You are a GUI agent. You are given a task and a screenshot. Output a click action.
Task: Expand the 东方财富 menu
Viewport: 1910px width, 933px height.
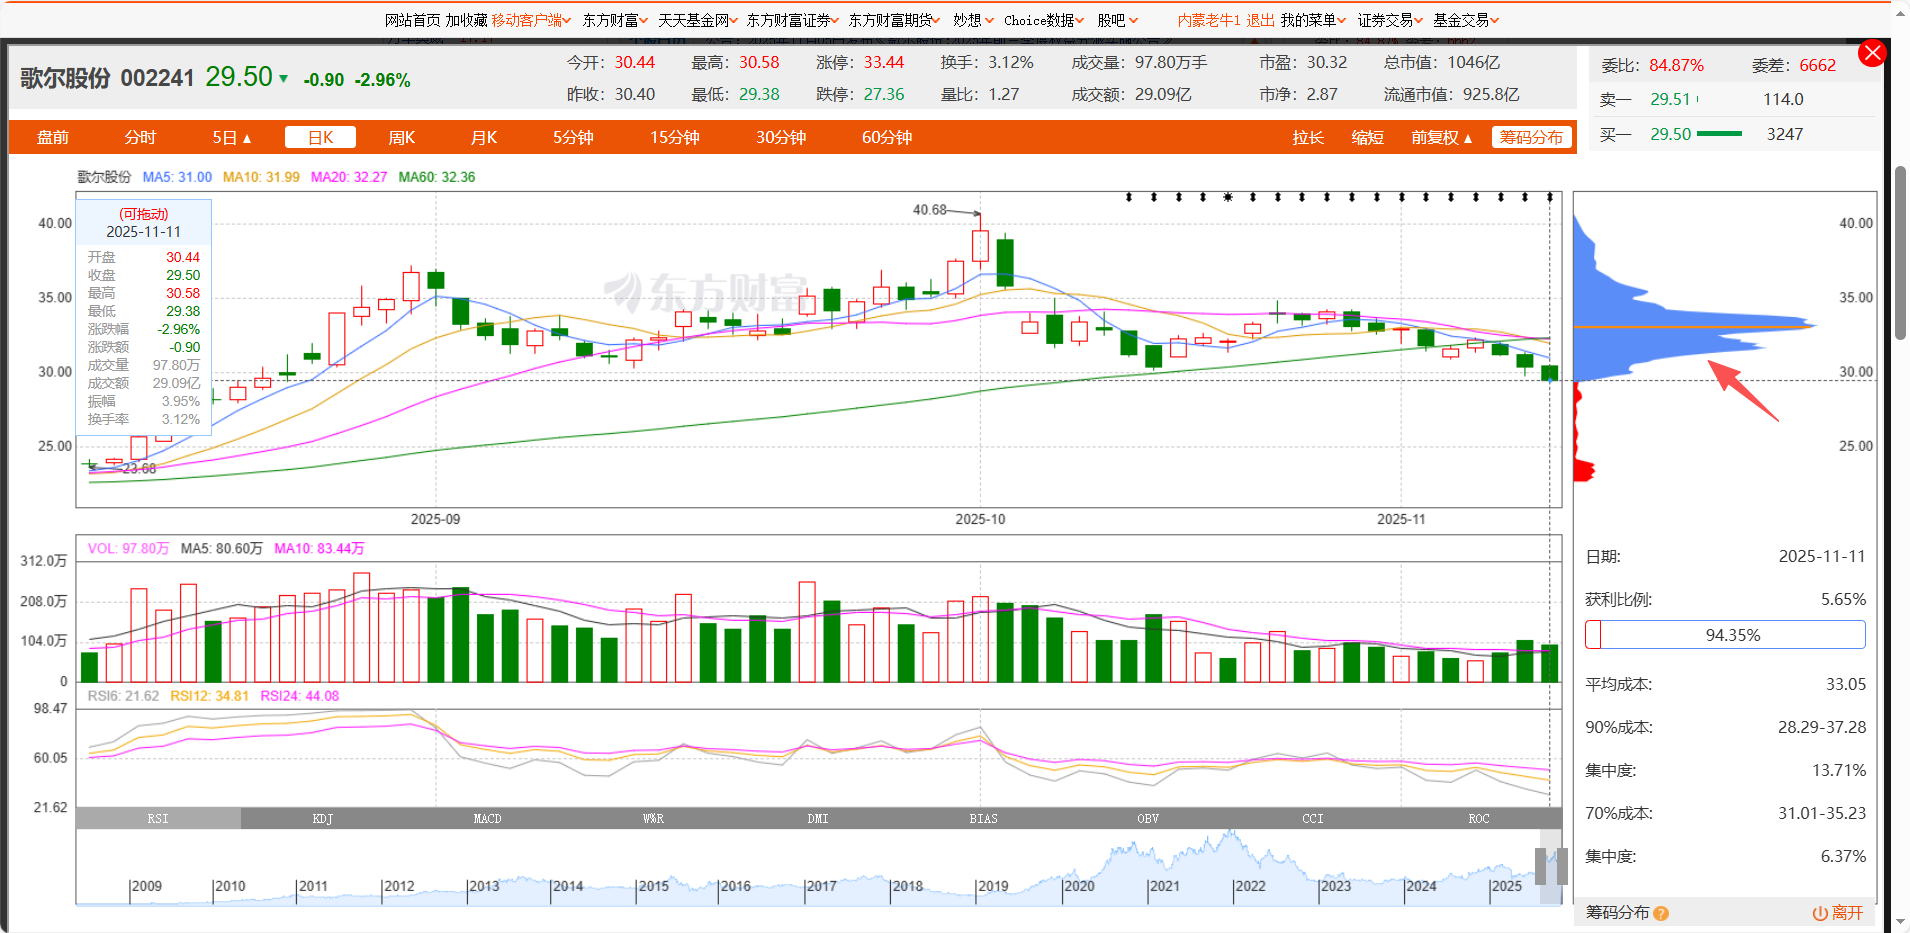[x=615, y=20]
